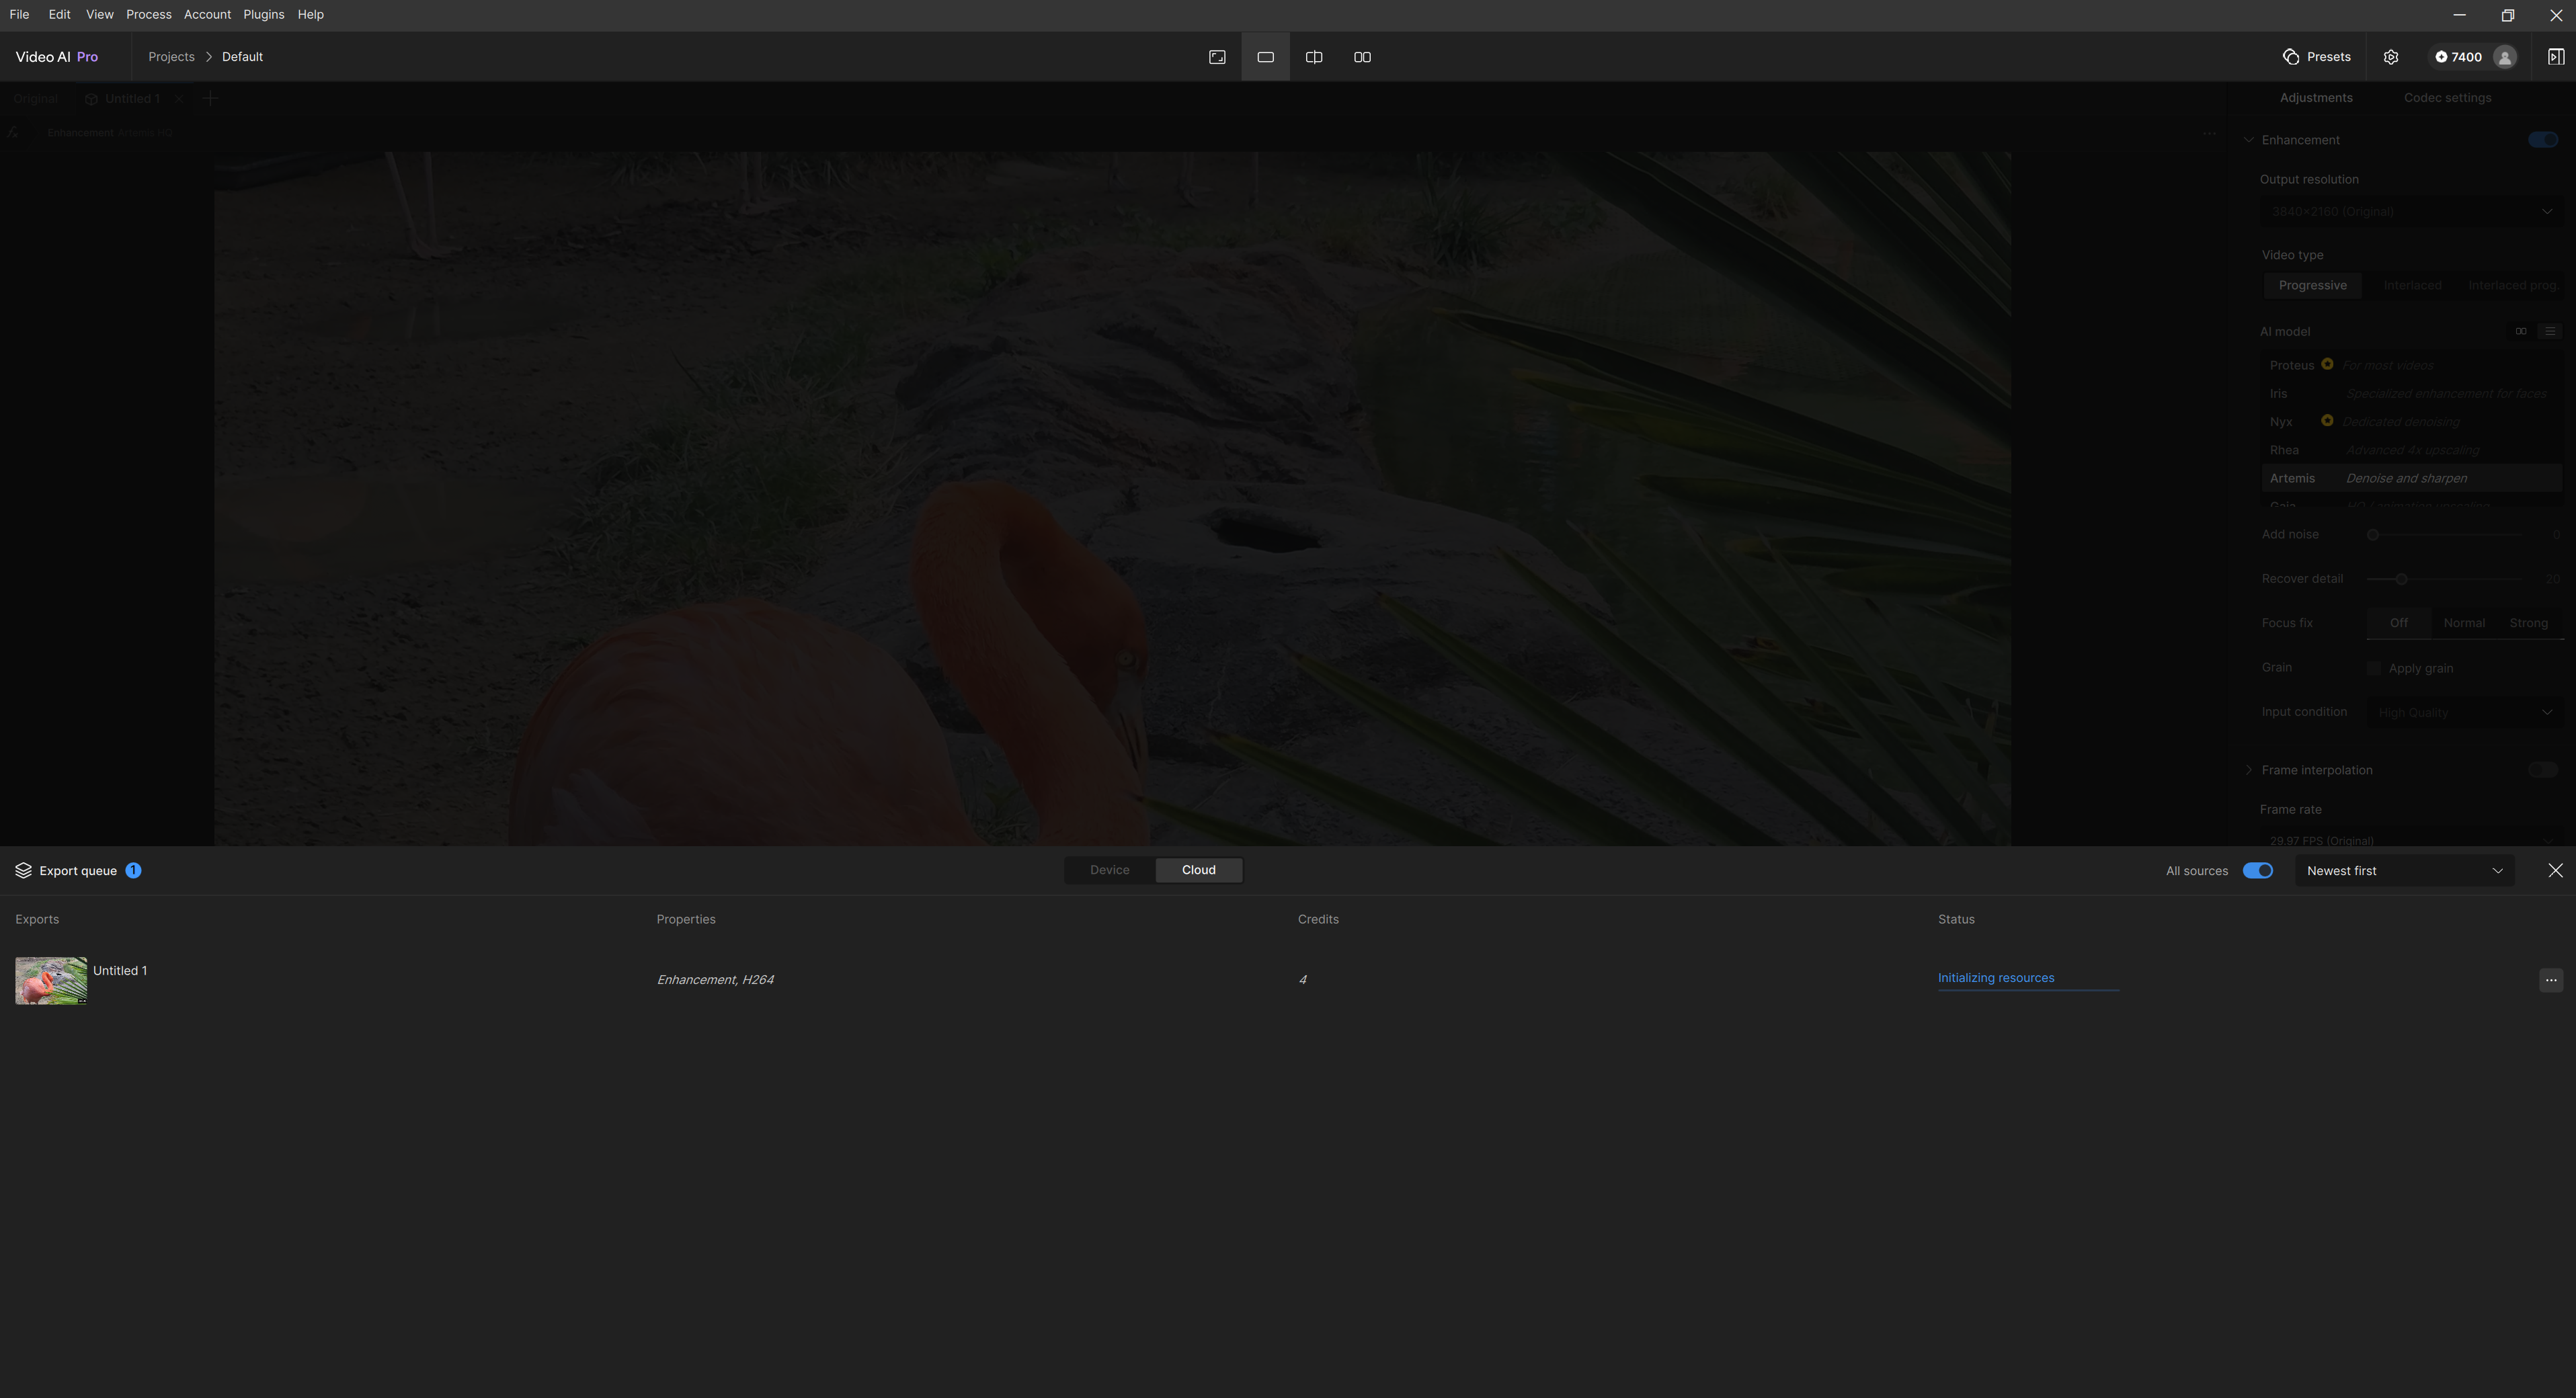Expand the Frame interpolation section

(2249, 770)
